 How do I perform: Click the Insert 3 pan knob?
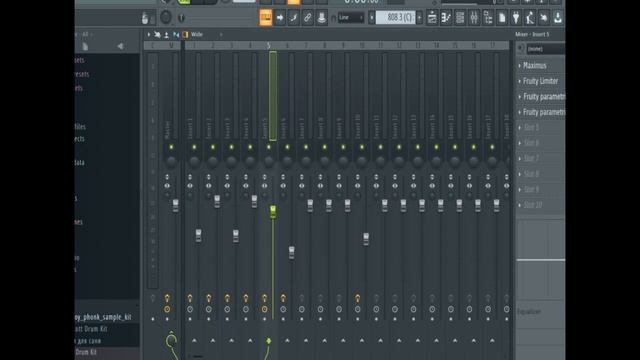pos(231,162)
